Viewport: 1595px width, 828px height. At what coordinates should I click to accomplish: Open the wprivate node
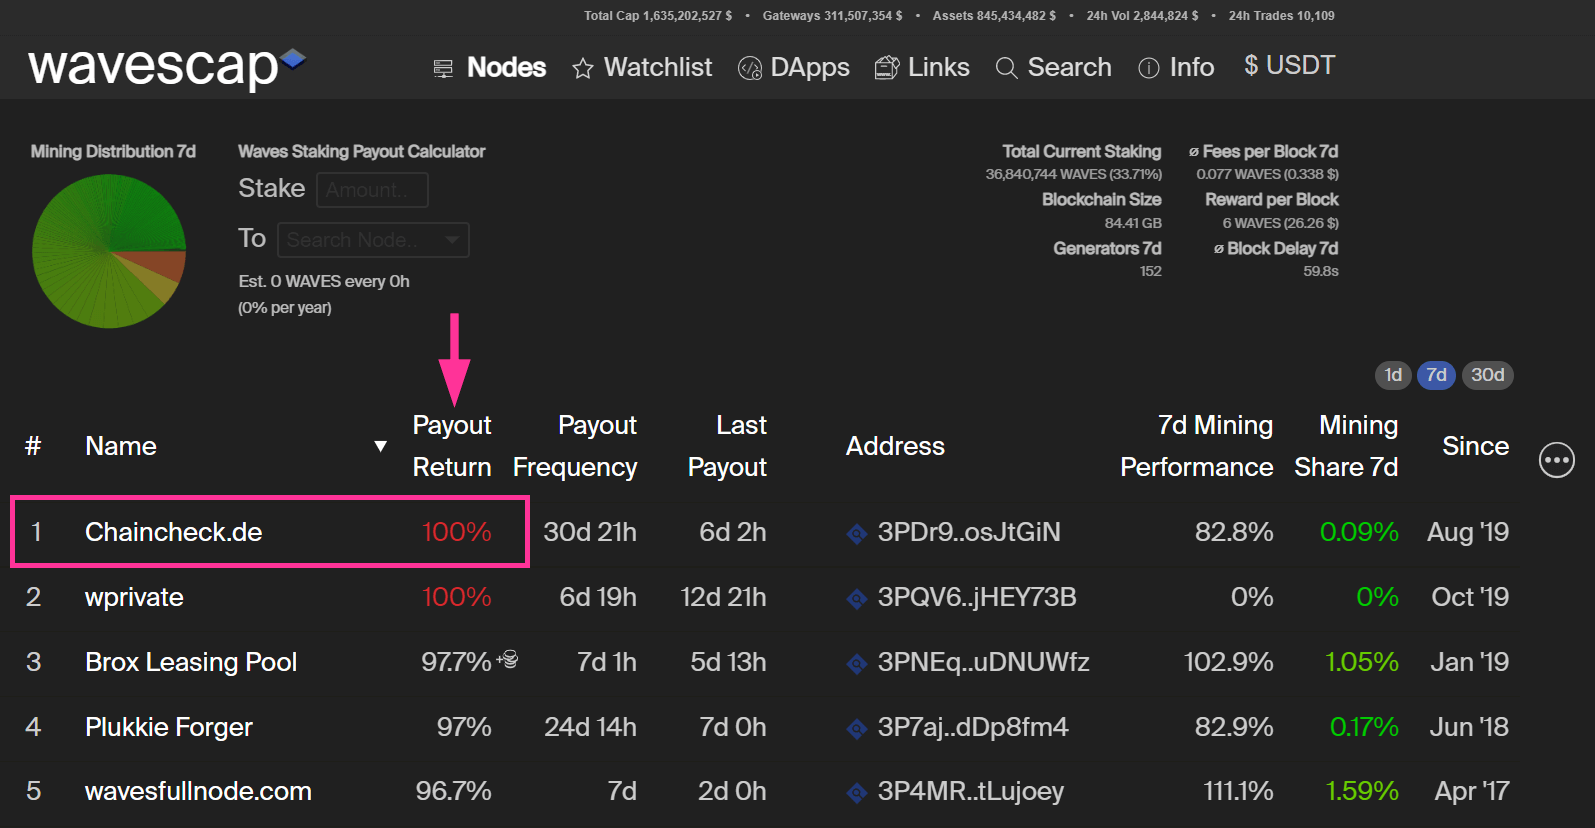(134, 597)
